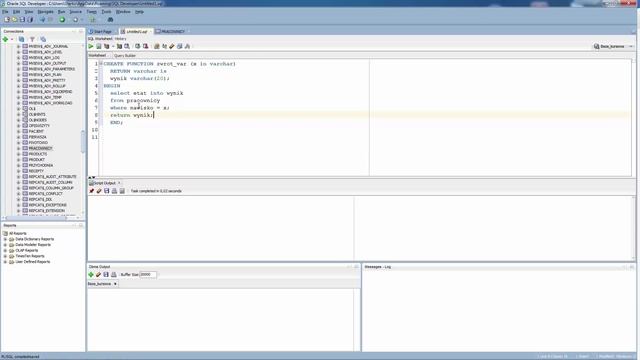Image resolution: width=640 pixels, height=360 pixels.
Task: Click the Filter funnel icon in Connections panel
Action: pos(32,39)
